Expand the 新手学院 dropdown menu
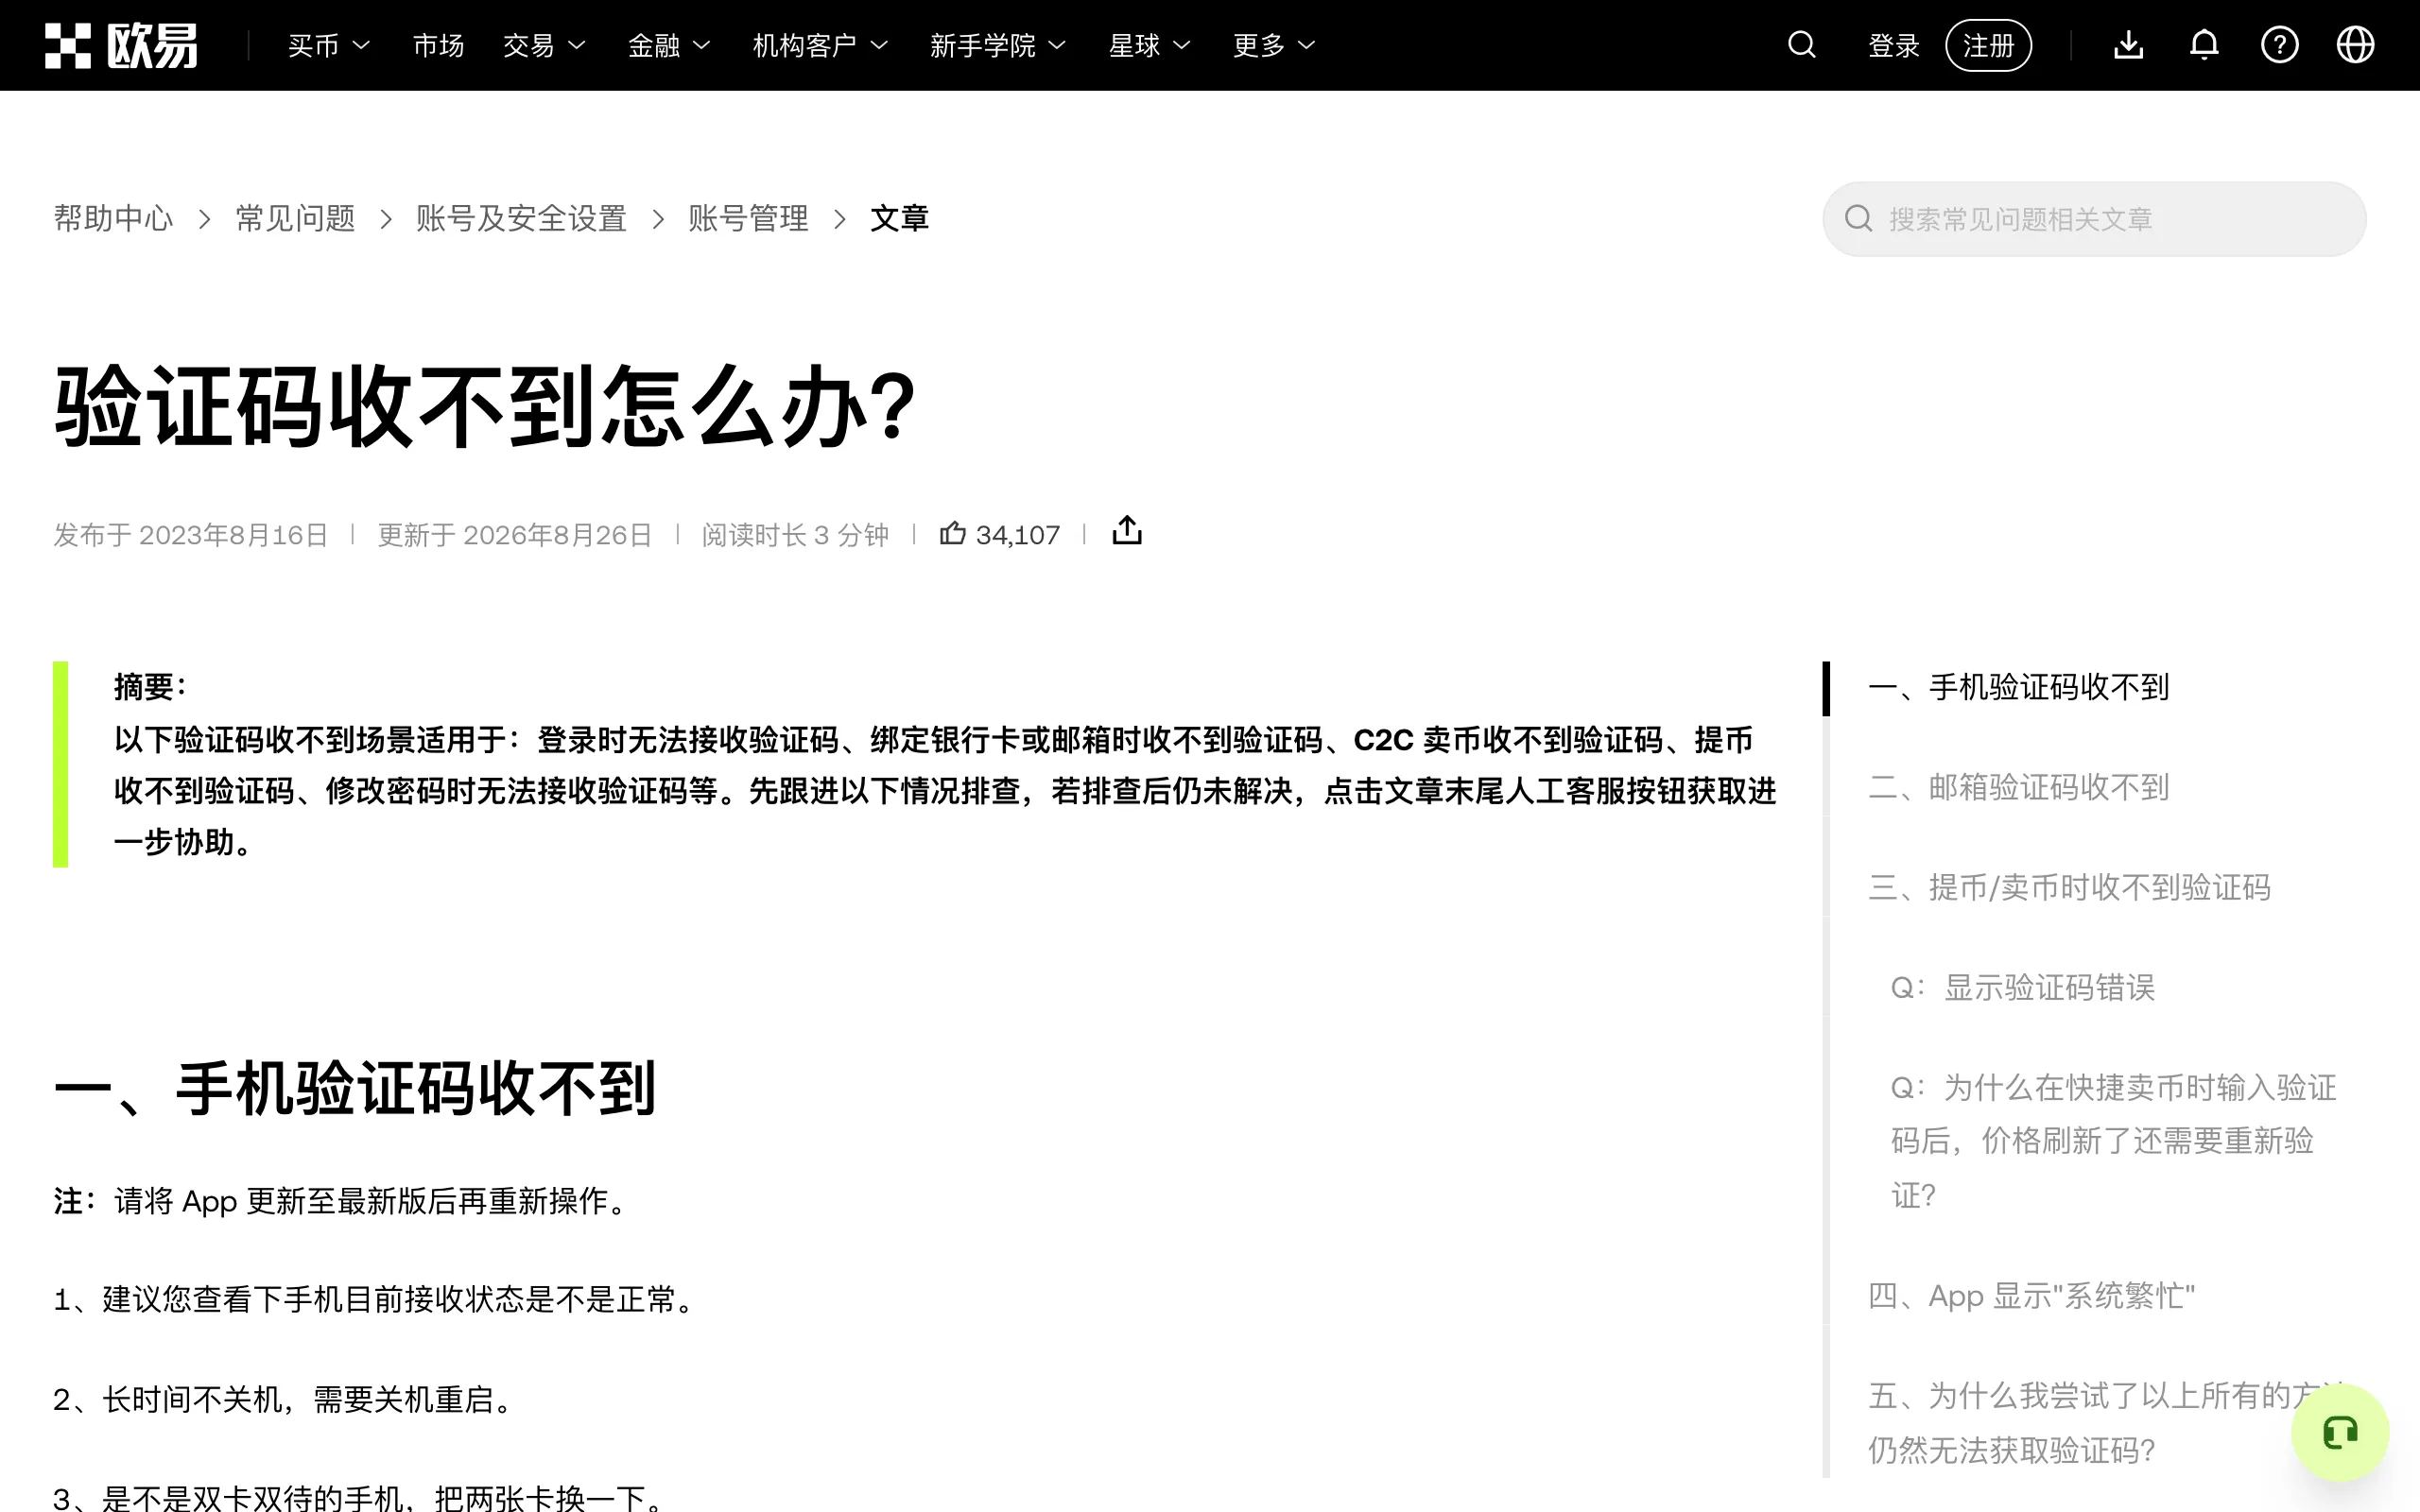Screen dimensions: 2420x1512 click(x=998, y=45)
